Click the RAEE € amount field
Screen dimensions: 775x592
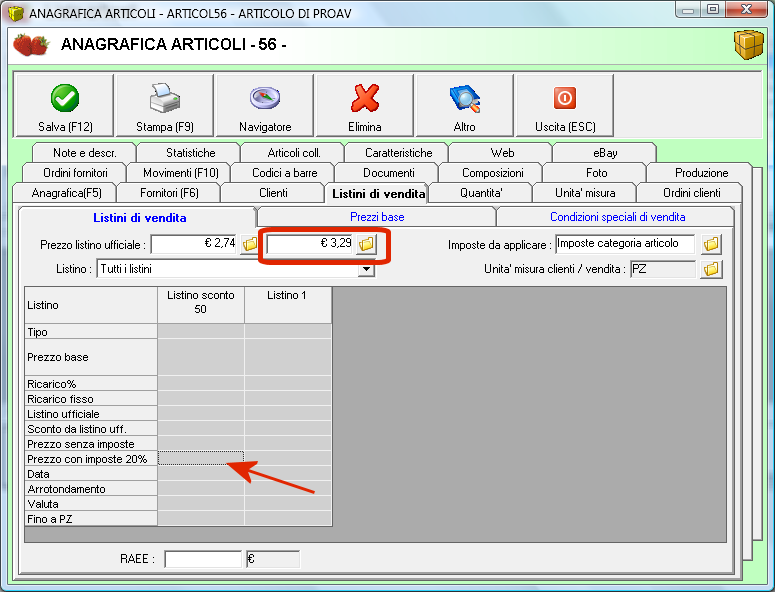pyautogui.click(x=273, y=559)
